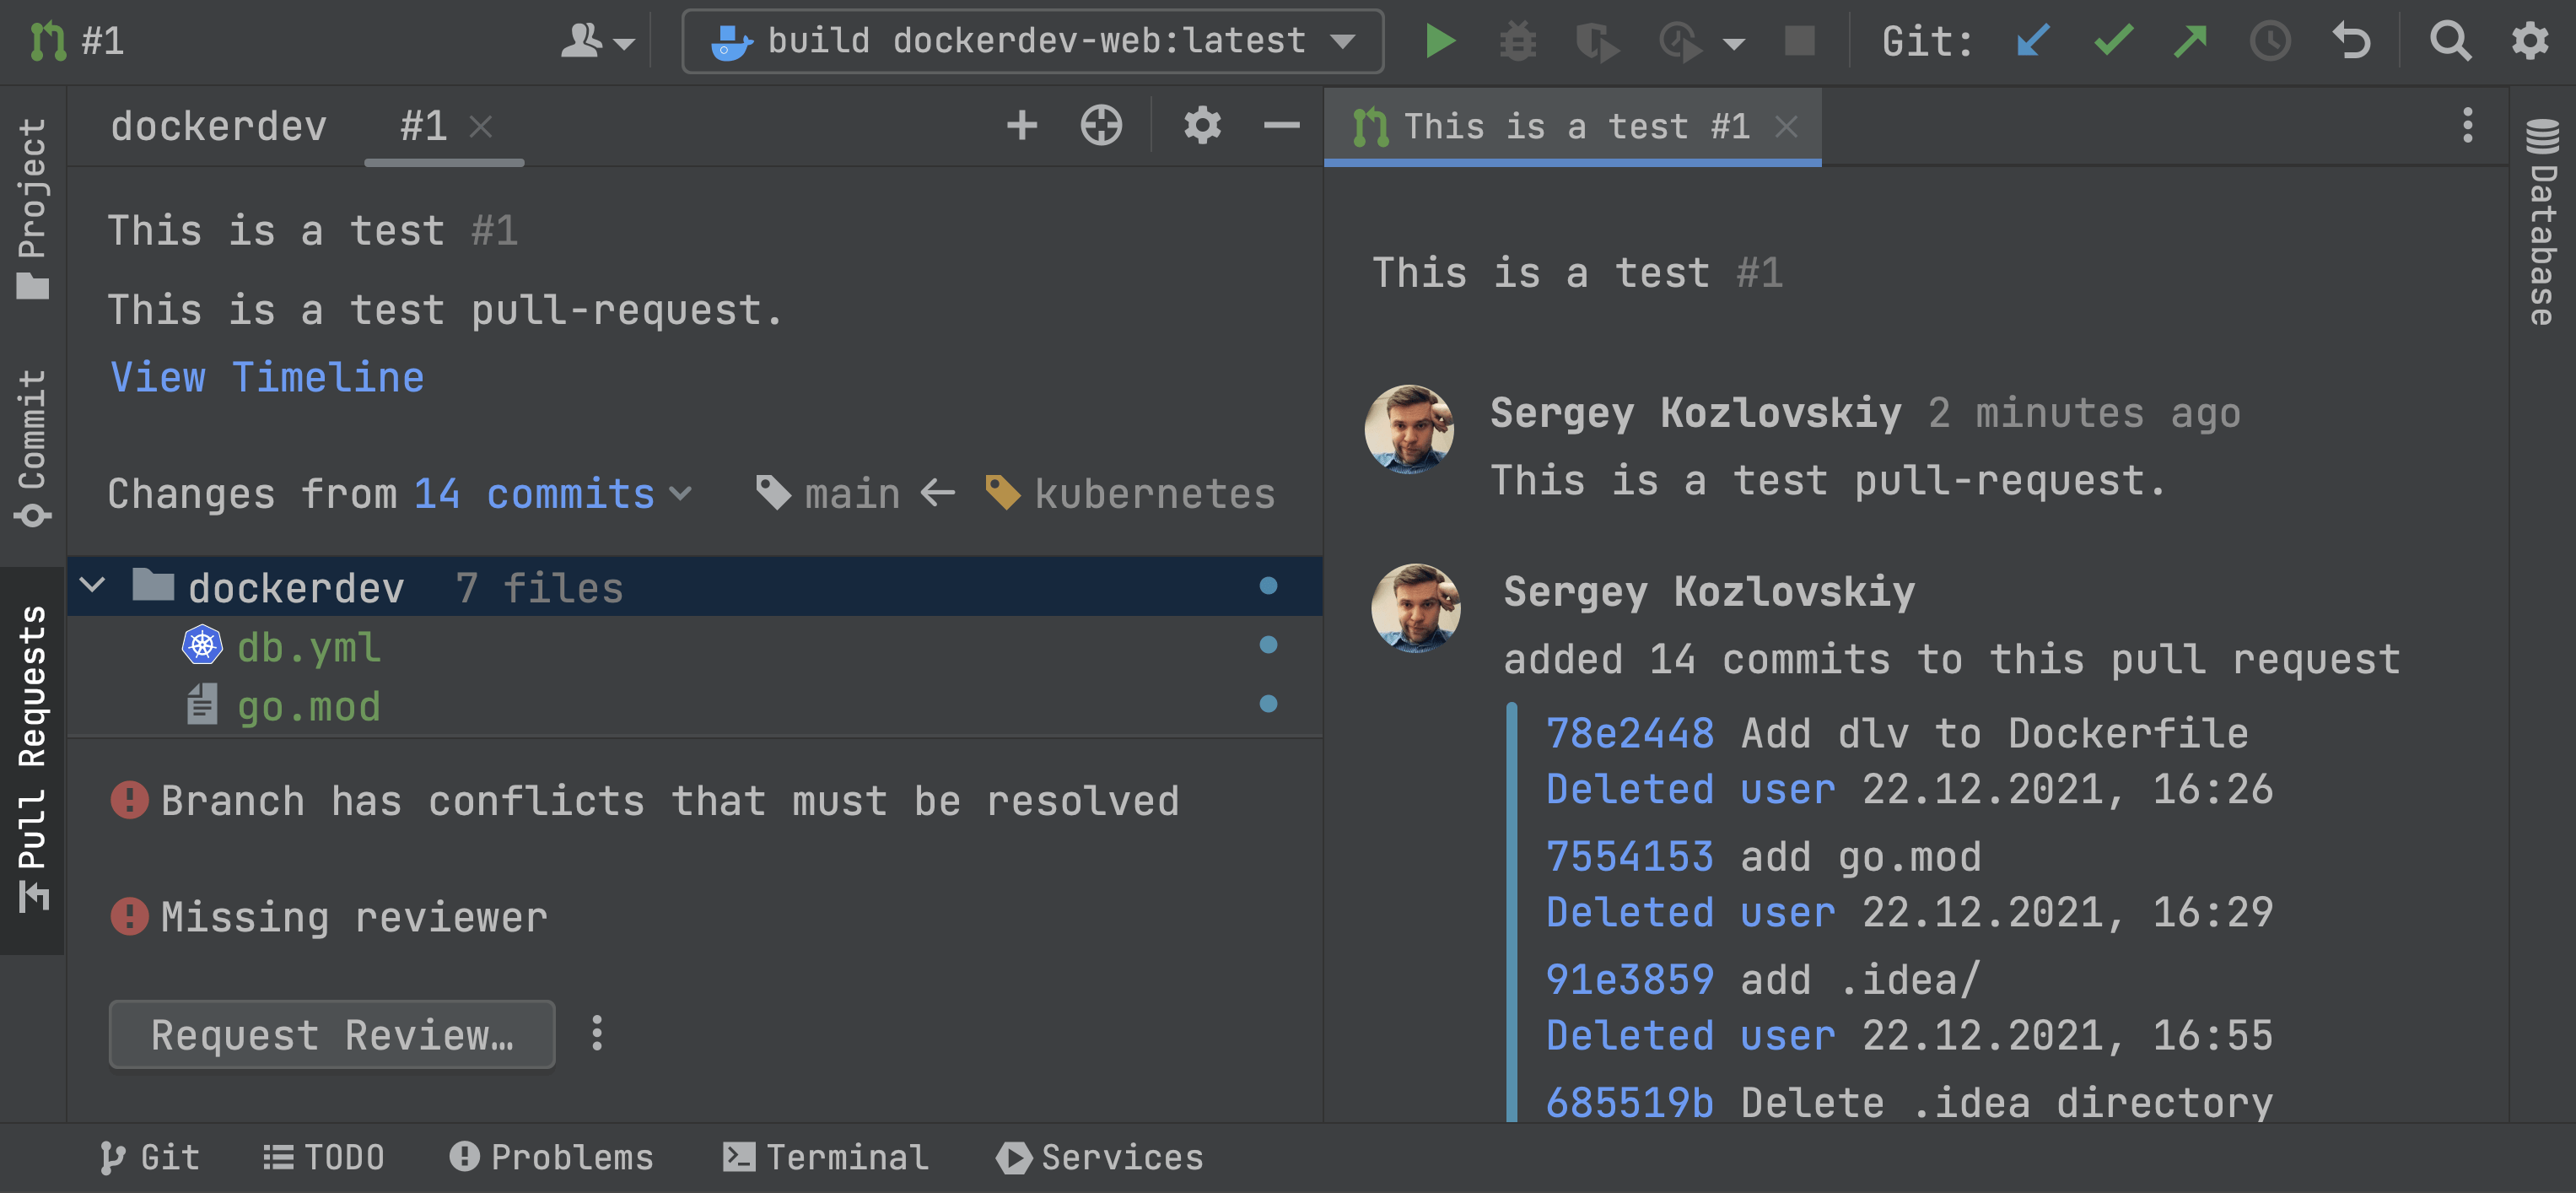This screenshot has width=2576, height=1193.
Task: Open the View Timeline link
Action: click(267, 377)
